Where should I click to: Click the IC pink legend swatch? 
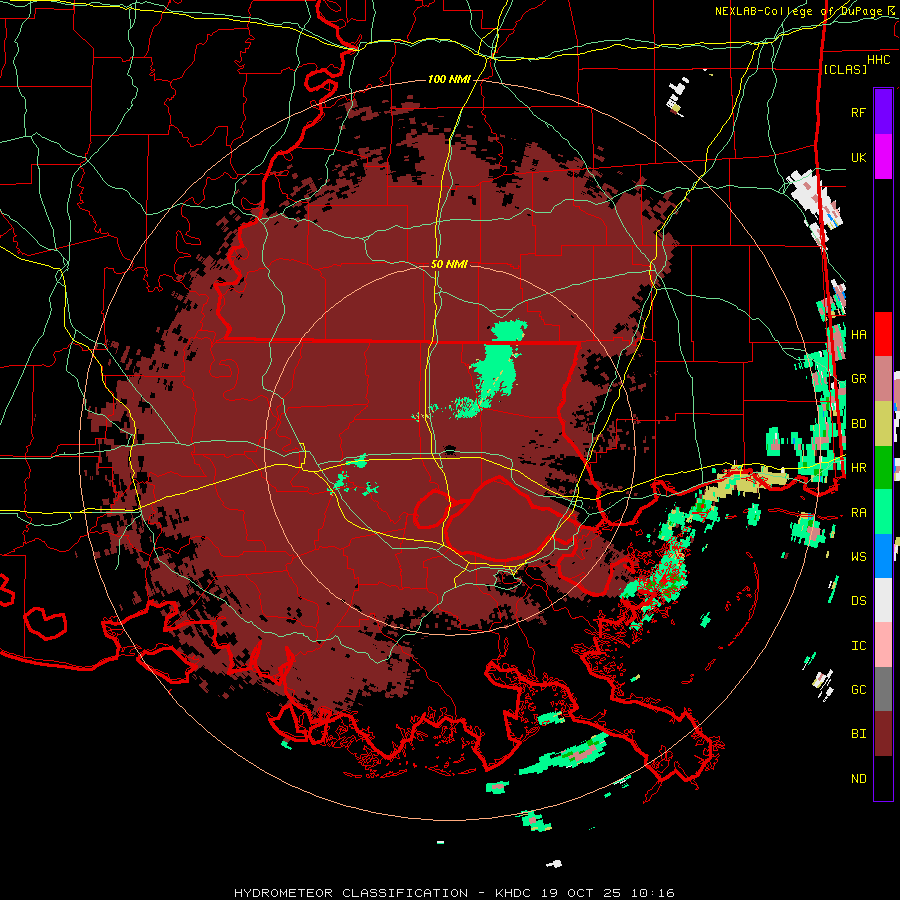[x=883, y=645]
